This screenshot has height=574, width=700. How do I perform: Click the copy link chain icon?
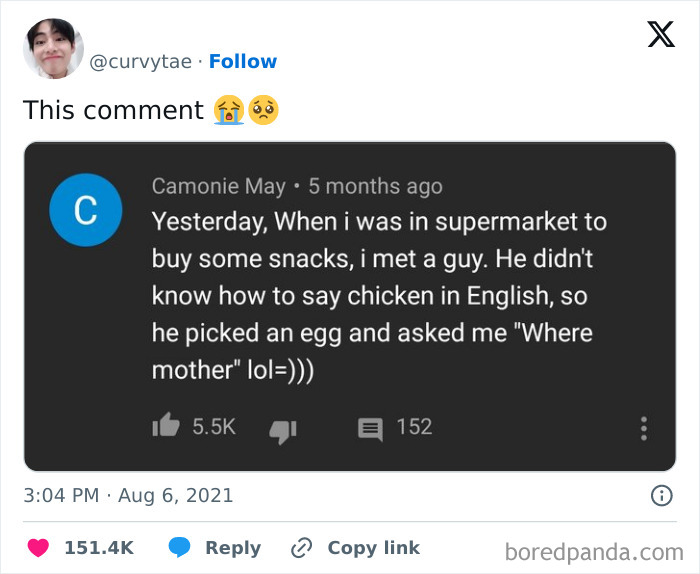(x=301, y=548)
